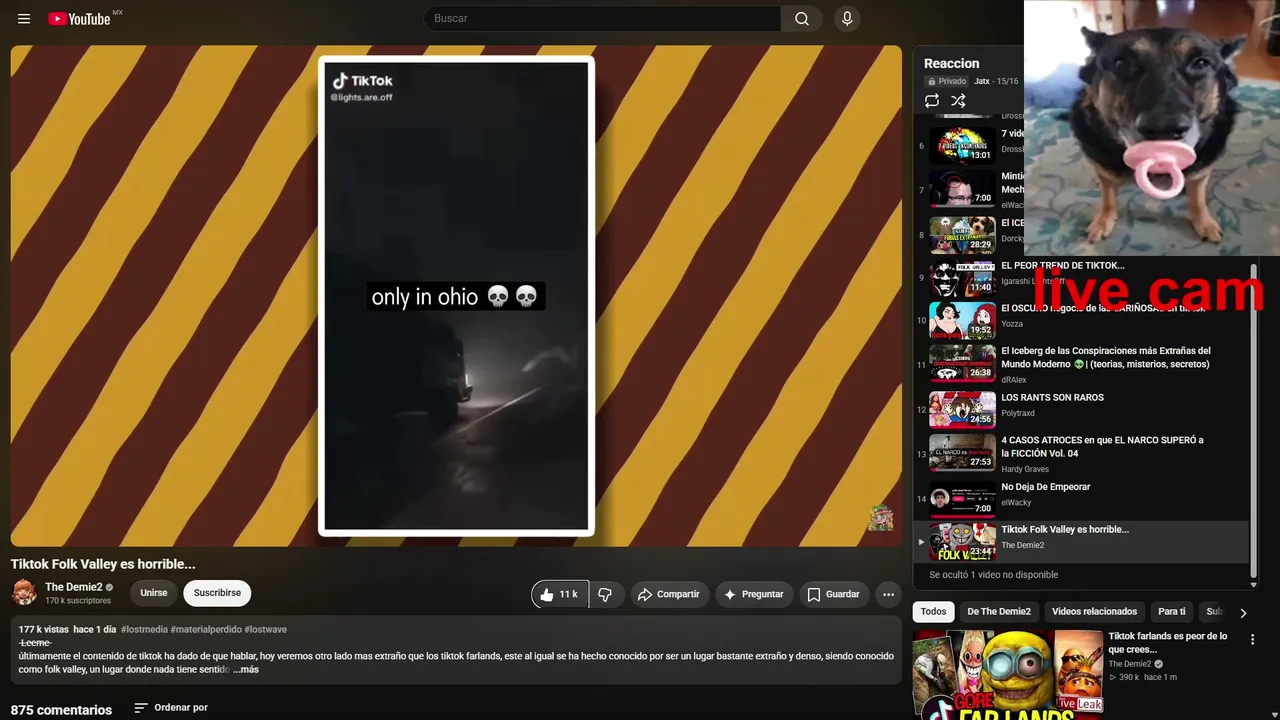
Task: Click the 170 k suscriptores count
Action: tap(78, 601)
